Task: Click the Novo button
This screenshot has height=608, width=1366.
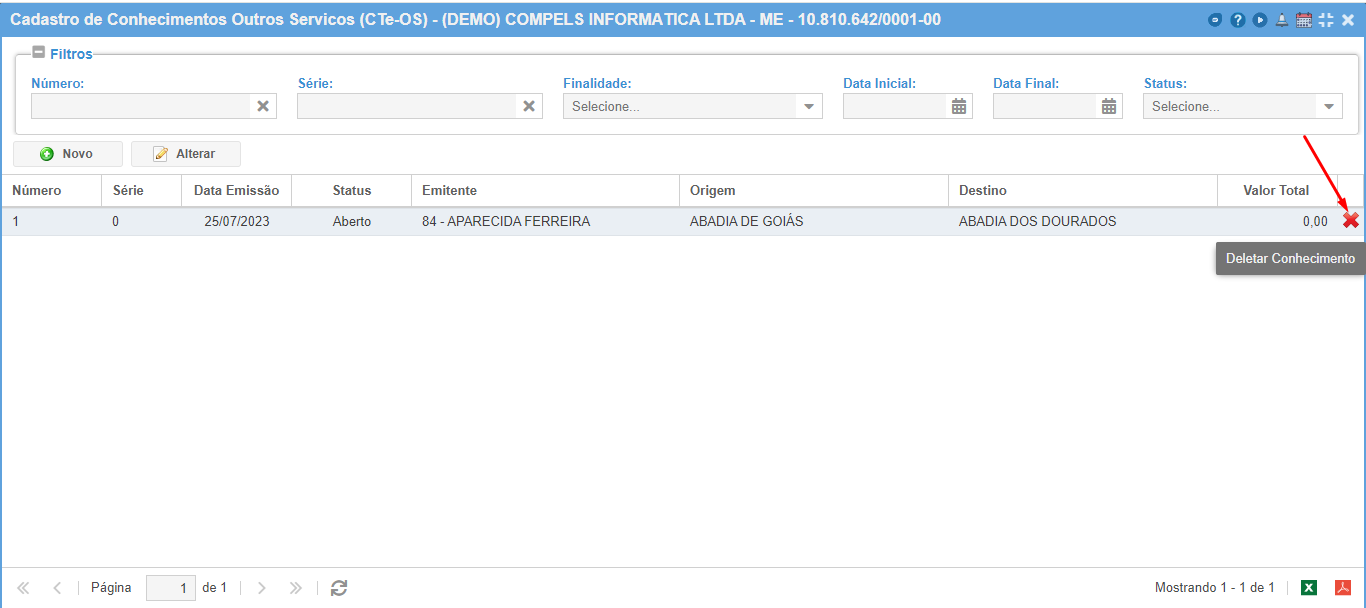Action: pos(67,154)
